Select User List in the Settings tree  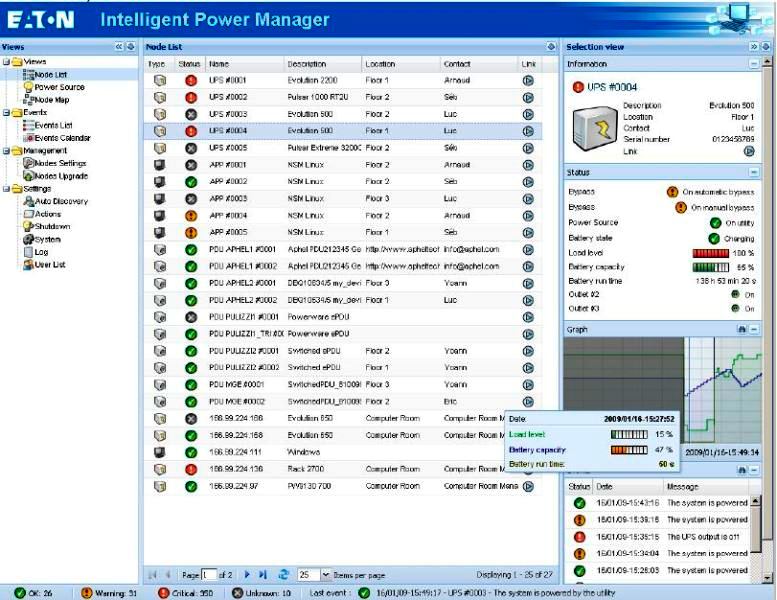pos(49,264)
